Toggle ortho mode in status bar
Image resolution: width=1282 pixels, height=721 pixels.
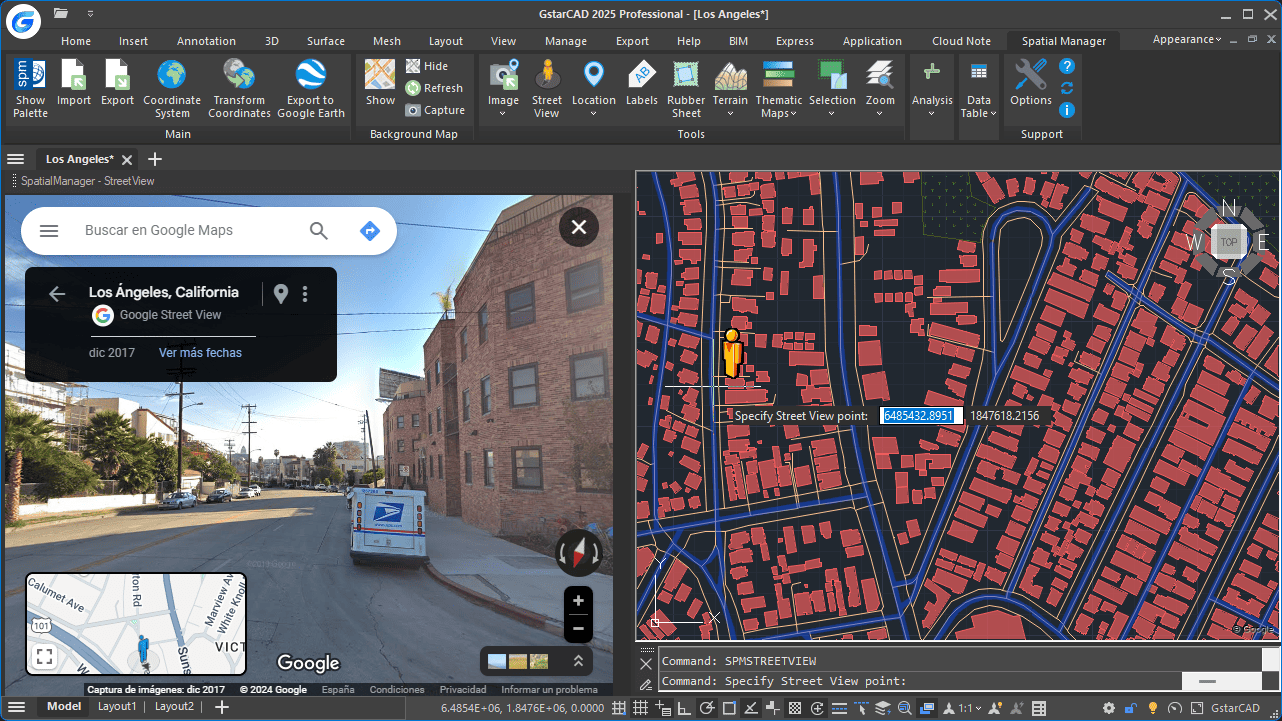tap(684, 708)
